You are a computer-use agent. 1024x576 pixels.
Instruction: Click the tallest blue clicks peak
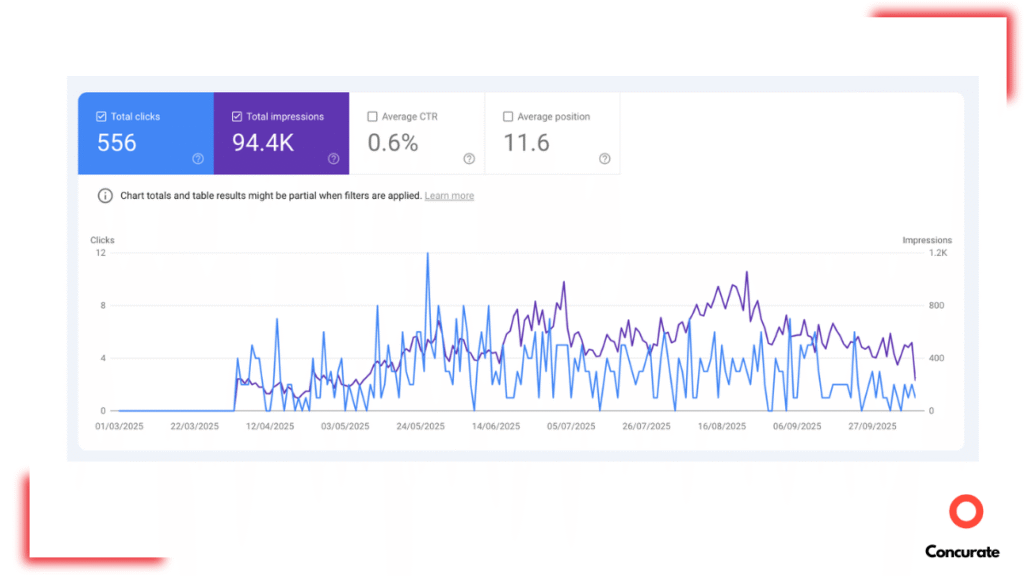point(428,254)
